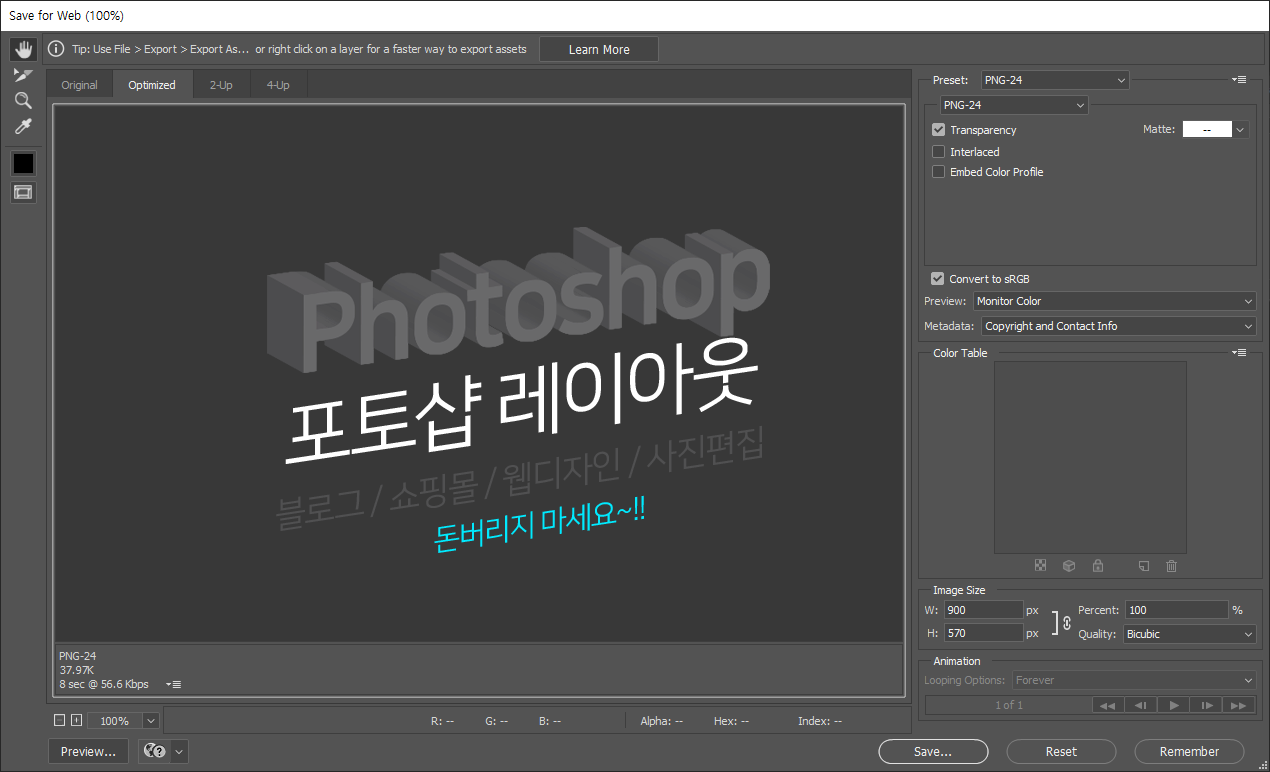Switch to the Optimized tab
The height and width of the screenshot is (772, 1270).
click(152, 85)
